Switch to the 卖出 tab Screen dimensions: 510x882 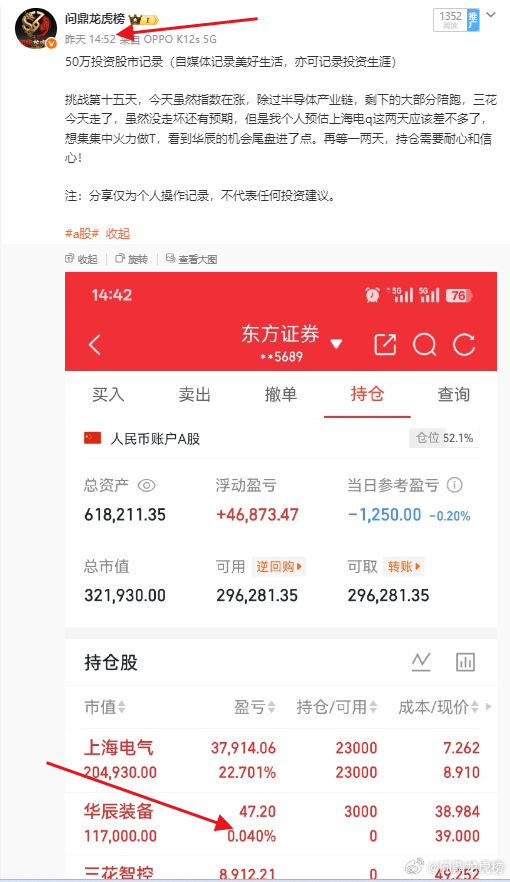(x=195, y=394)
